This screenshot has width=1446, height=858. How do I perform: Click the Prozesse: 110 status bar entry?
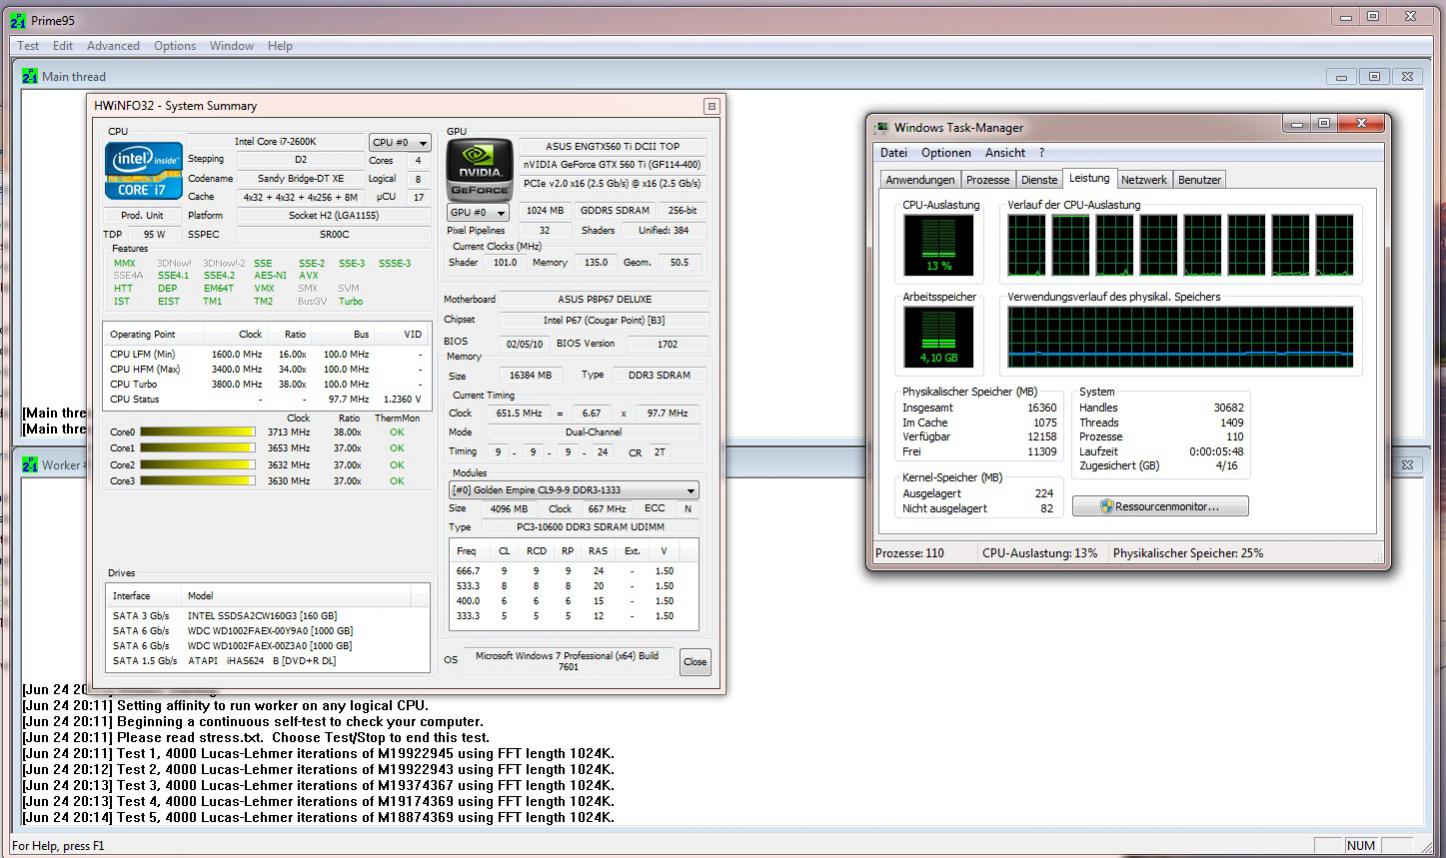click(909, 553)
